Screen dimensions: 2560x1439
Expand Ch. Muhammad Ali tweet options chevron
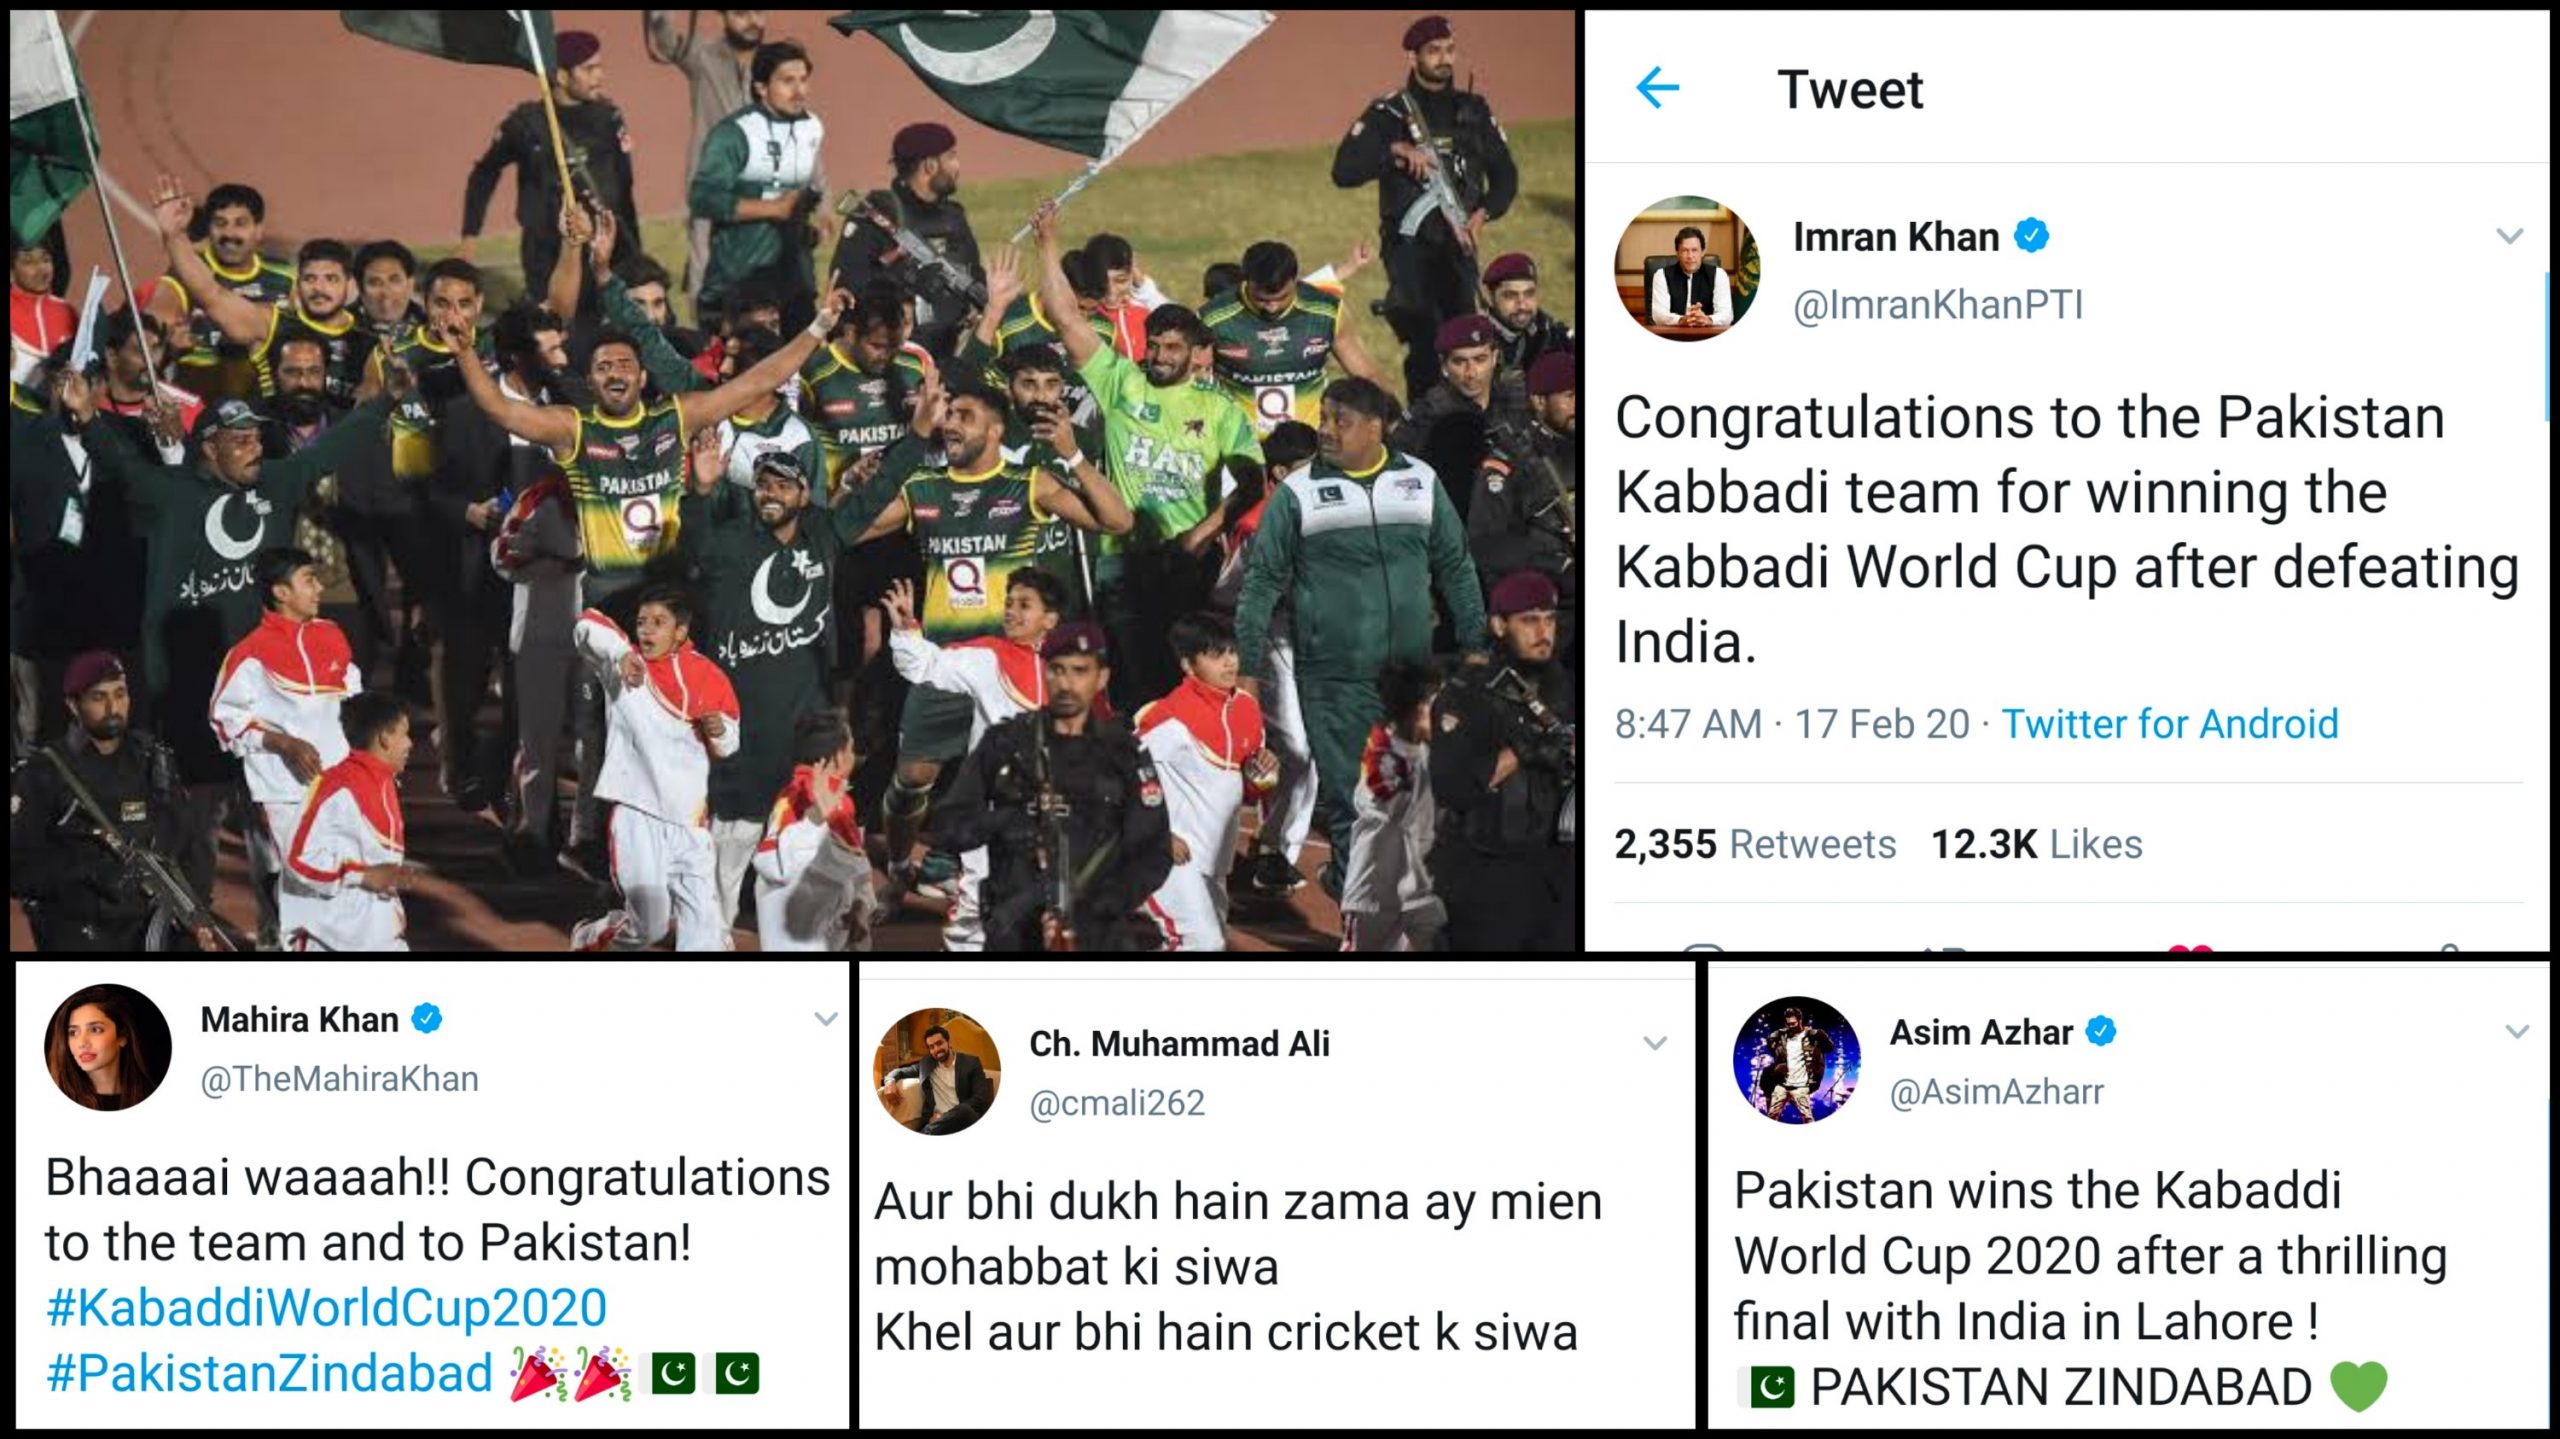pos(1655,1044)
